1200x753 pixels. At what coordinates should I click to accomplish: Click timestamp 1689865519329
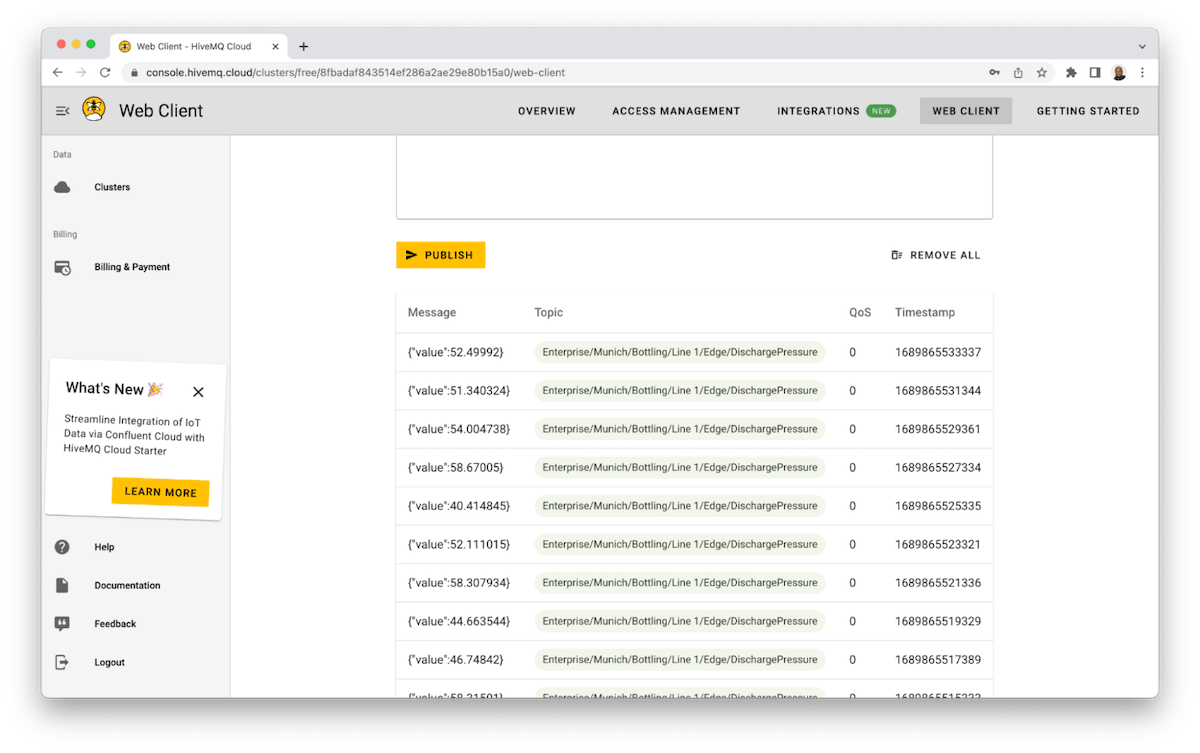click(x=938, y=621)
